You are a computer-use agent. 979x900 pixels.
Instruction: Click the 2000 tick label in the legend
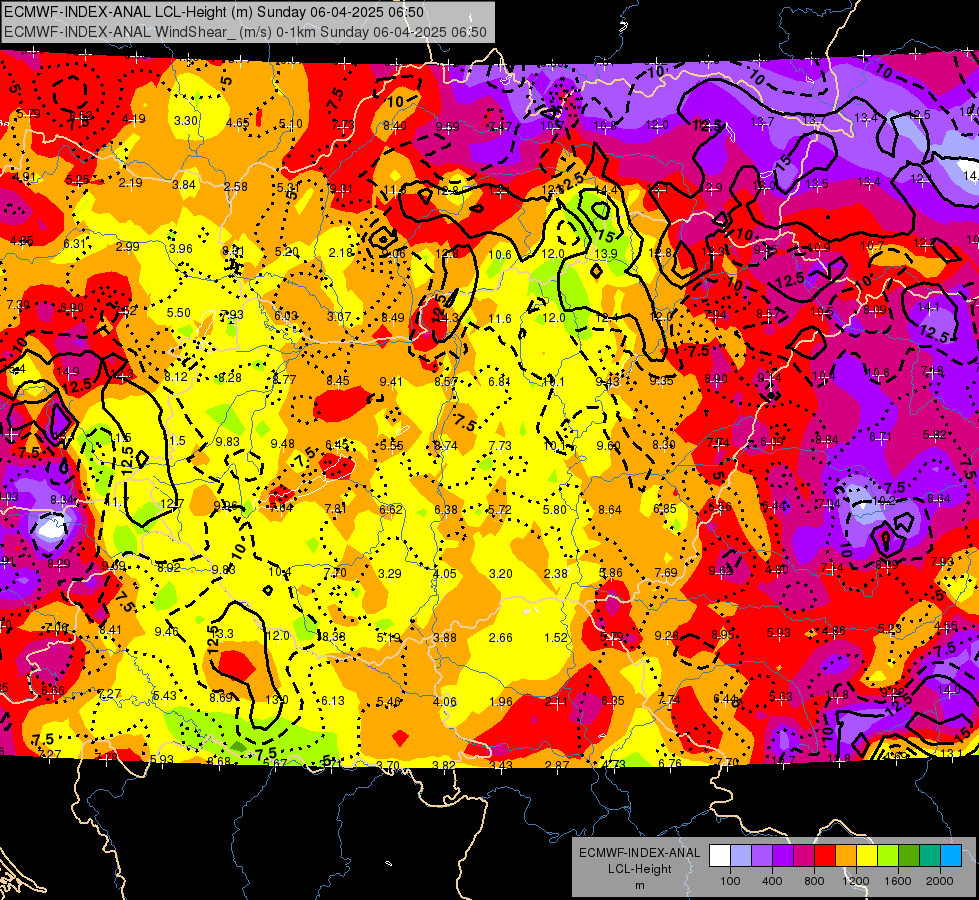coord(940,881)
